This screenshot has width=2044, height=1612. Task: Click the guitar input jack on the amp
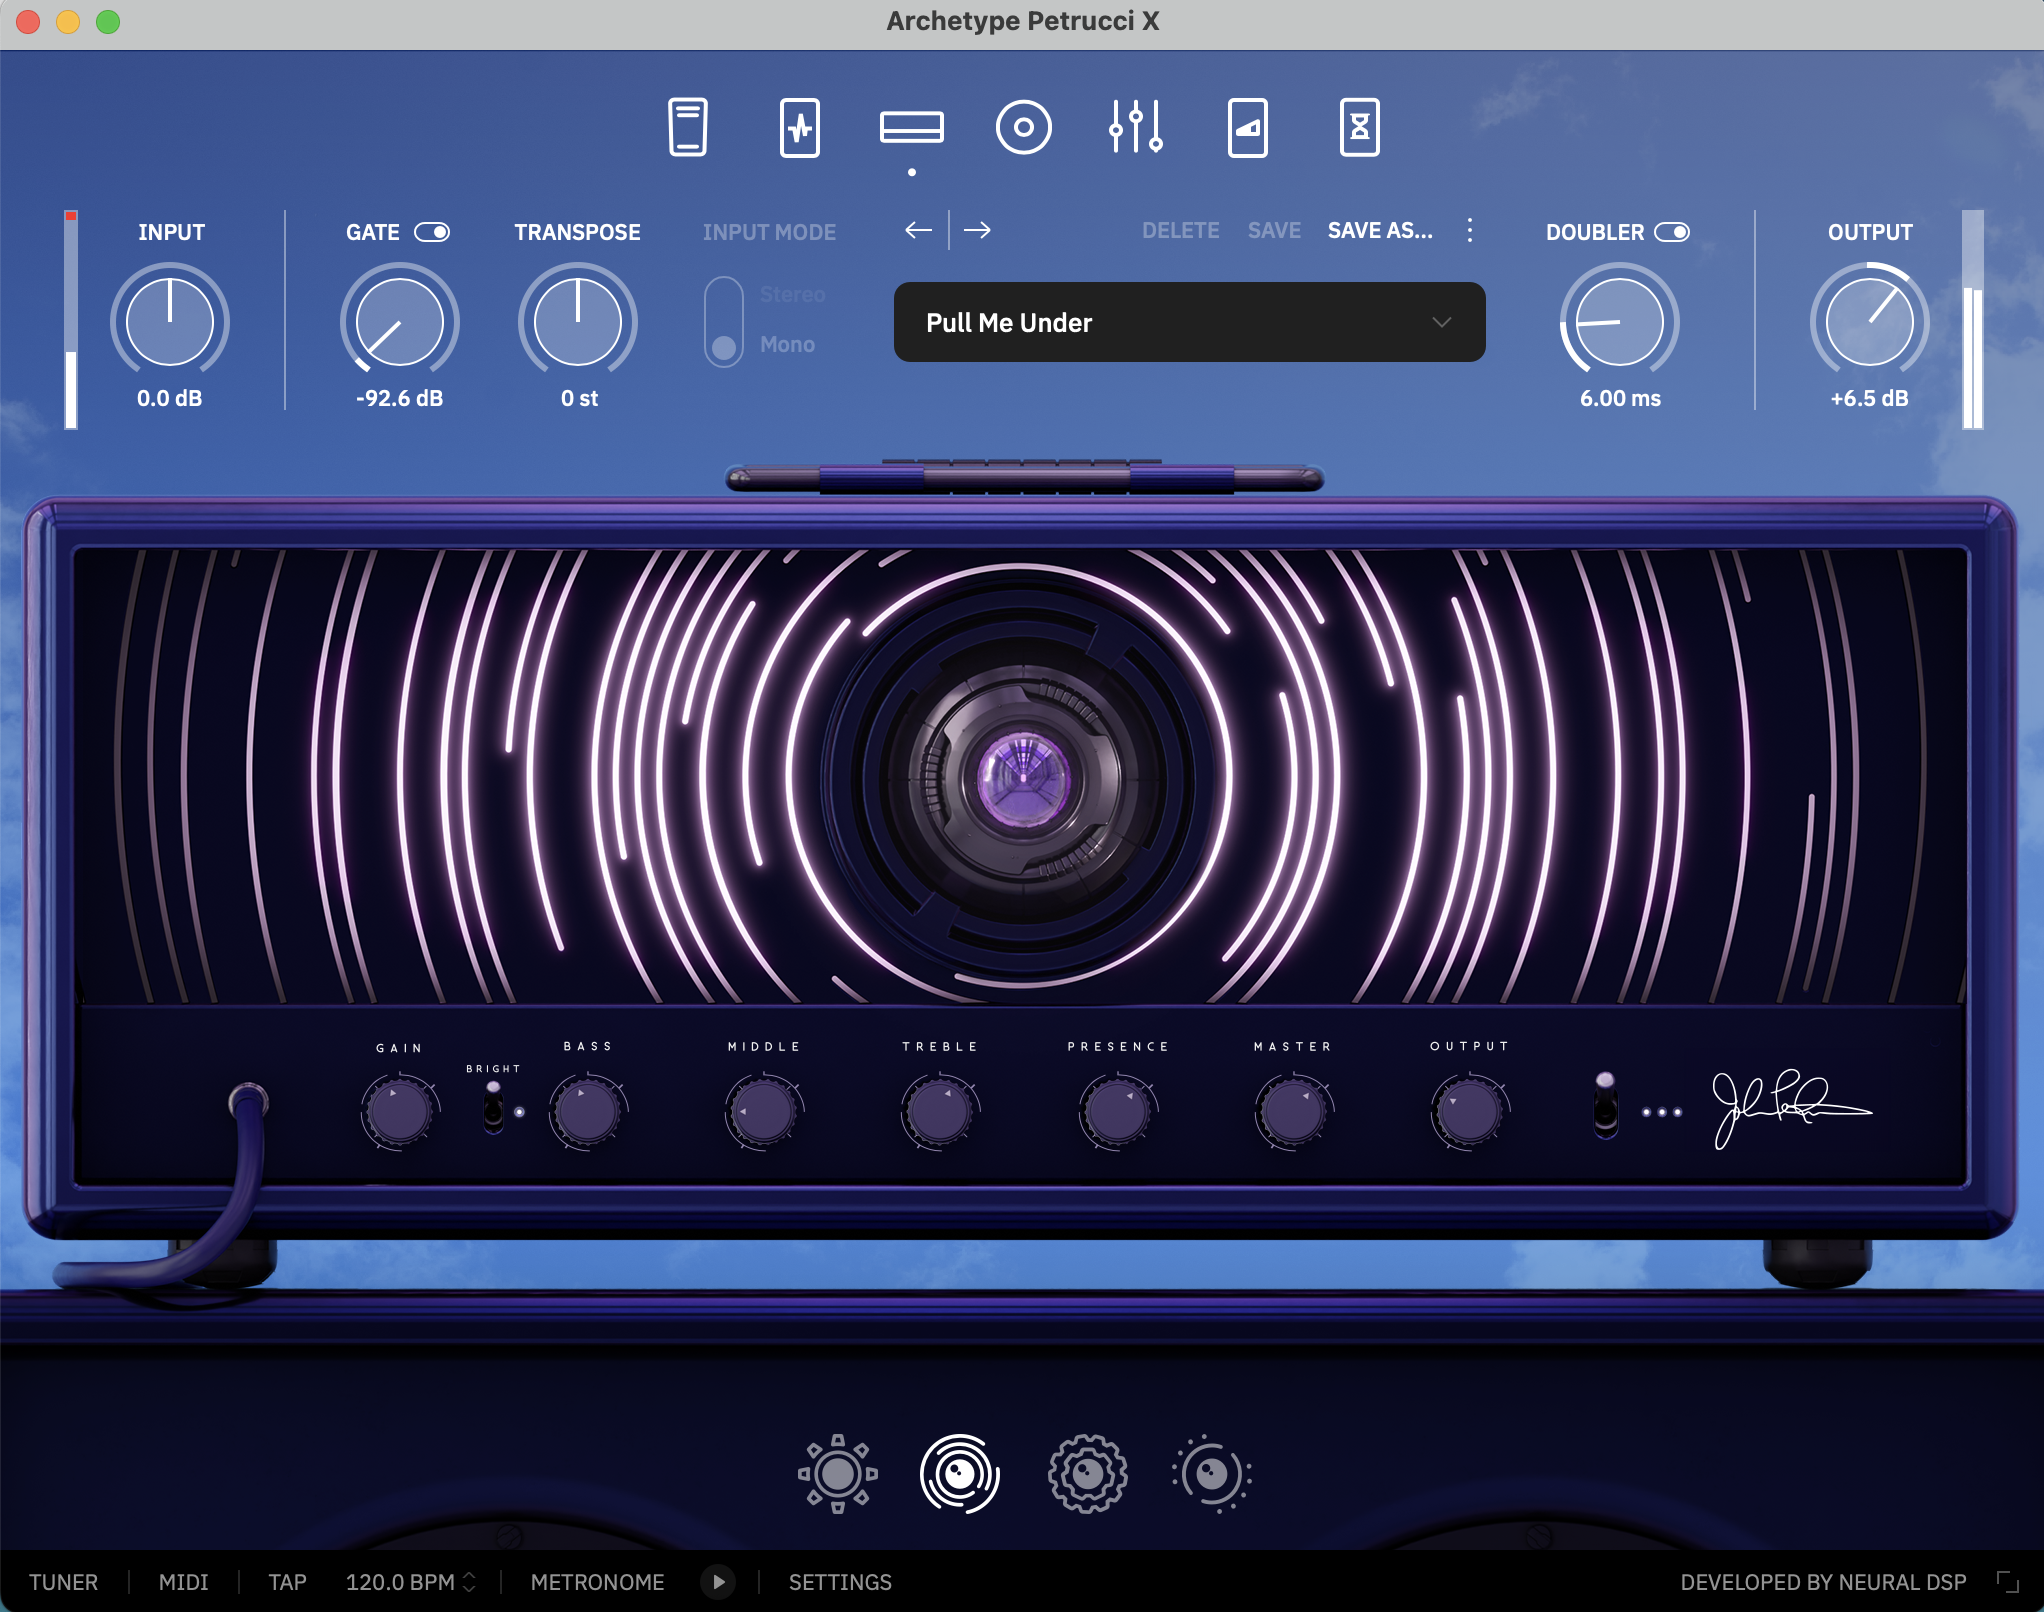[248, 1101]
